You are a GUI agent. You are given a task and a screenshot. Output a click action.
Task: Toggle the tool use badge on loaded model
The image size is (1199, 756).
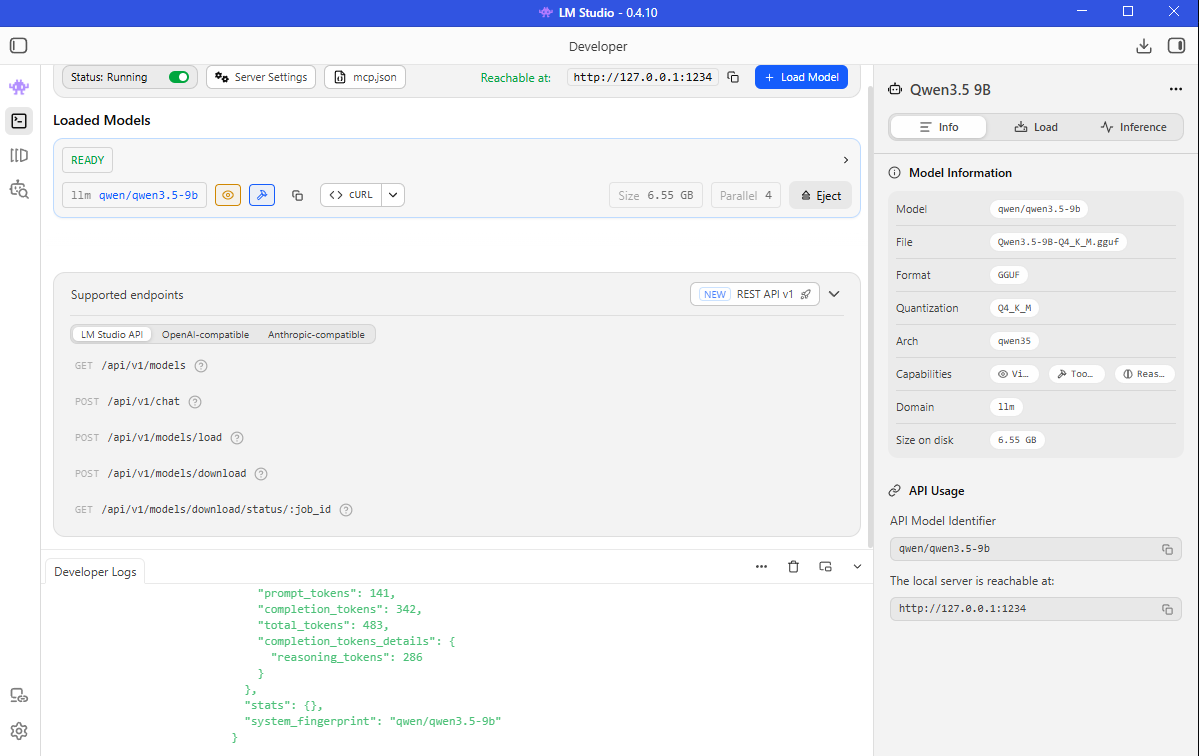[x=261, y=195]
